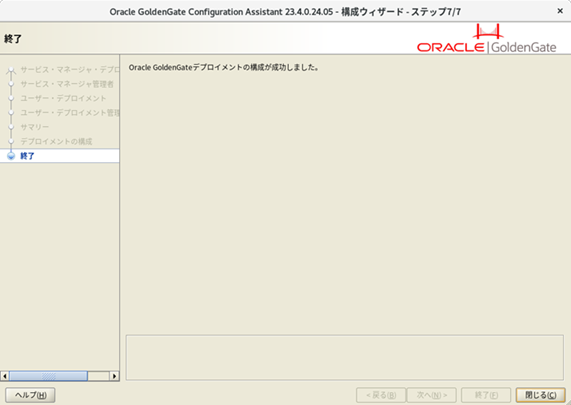Screen dimensions: 571x405
Task: Select the 終了 step in sidebar
Action: 59,156
